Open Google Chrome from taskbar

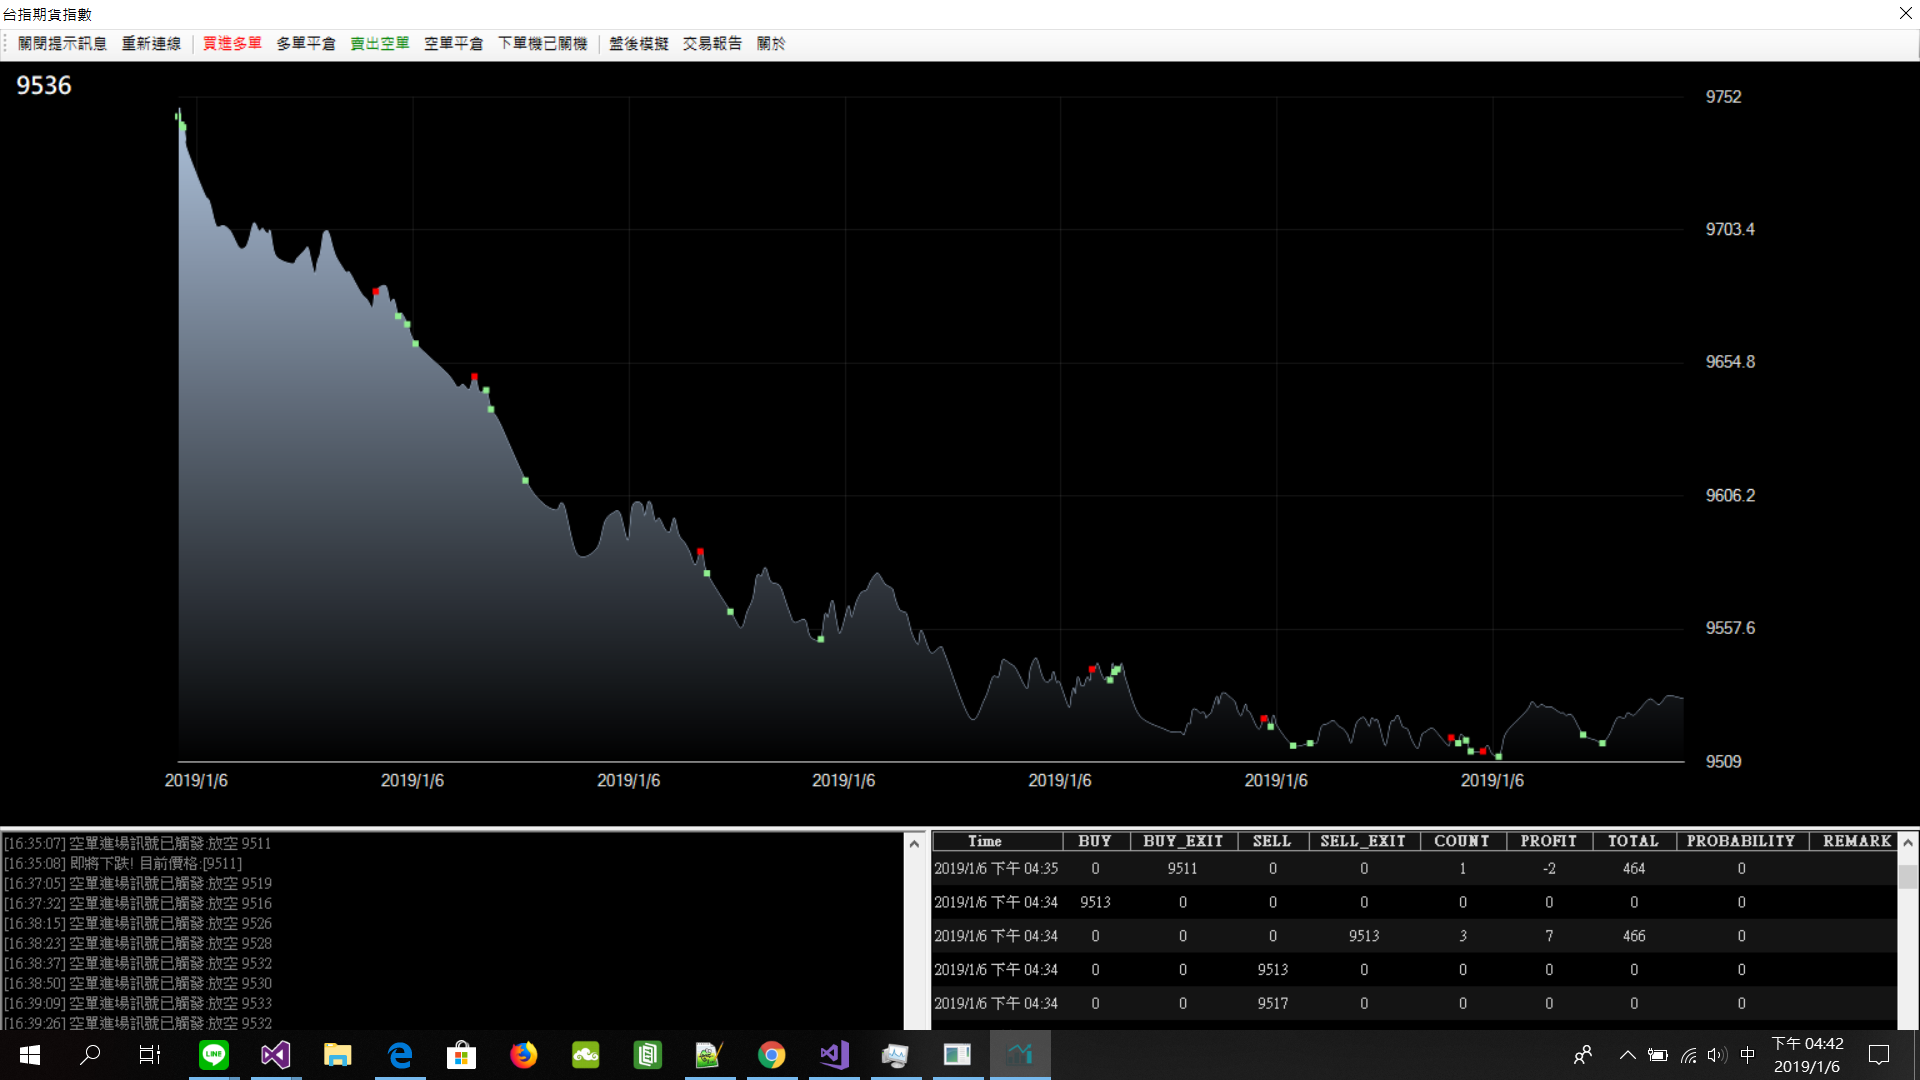[771, 1055]
